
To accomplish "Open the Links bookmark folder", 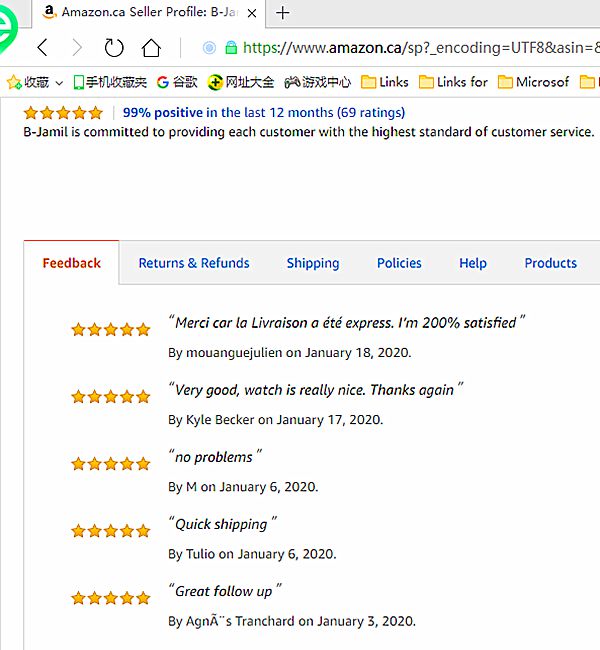I will (x=385, y=82).
